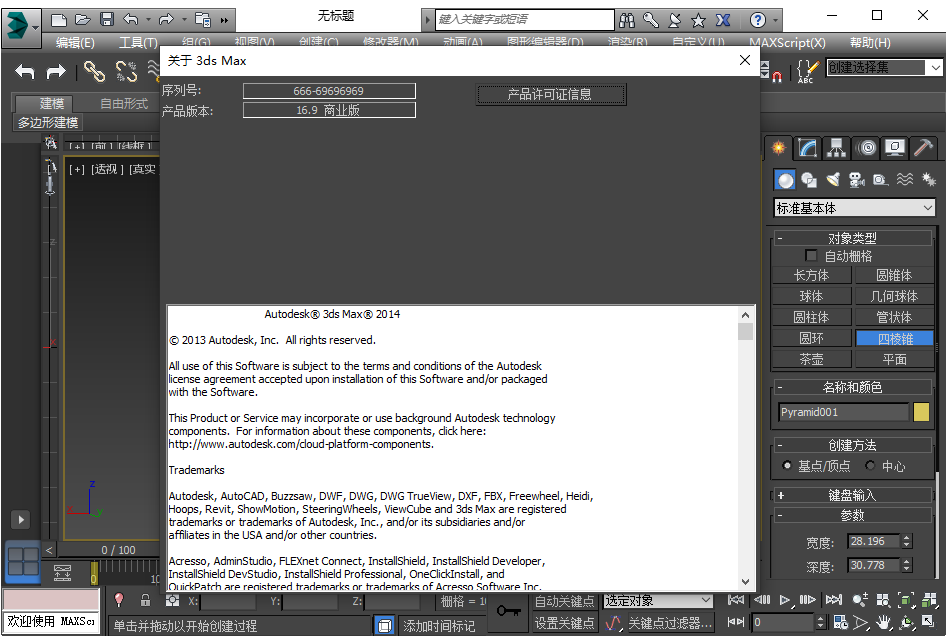Click the Maximize Viewport Toggle icon
This screenshot has height=637, width=947.
pos(928,622)
